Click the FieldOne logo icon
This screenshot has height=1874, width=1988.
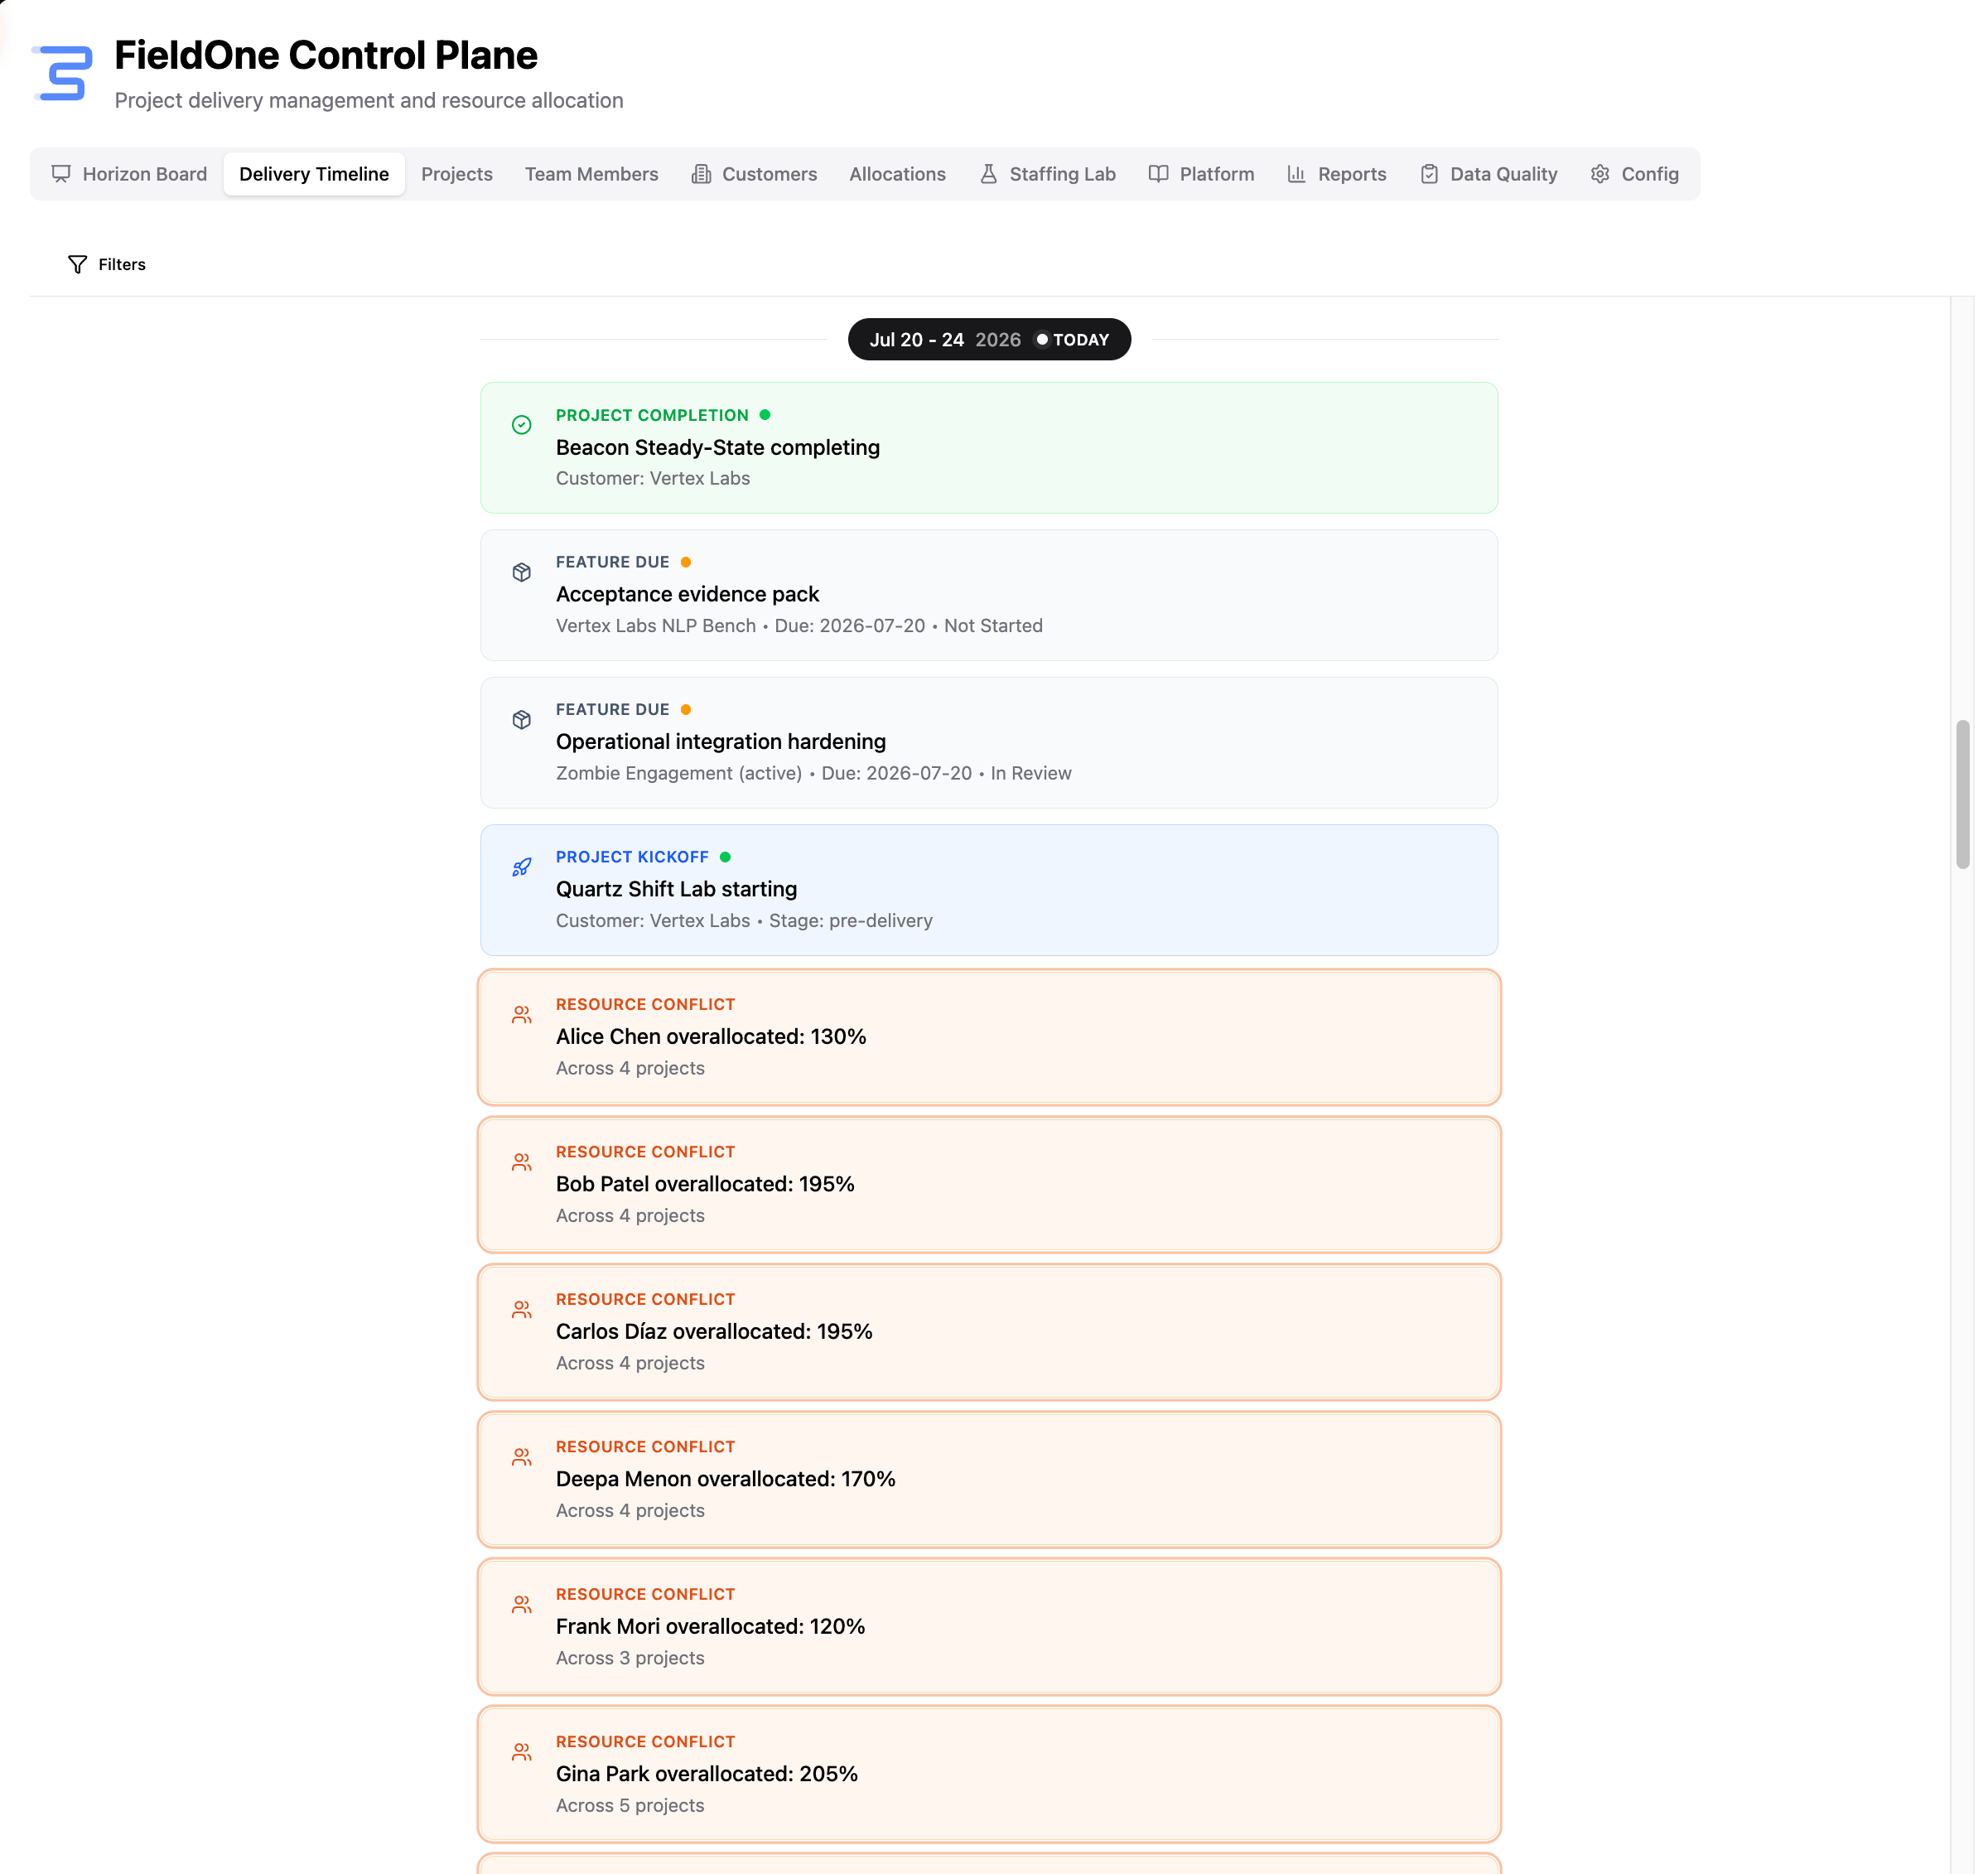coord(62,73)
